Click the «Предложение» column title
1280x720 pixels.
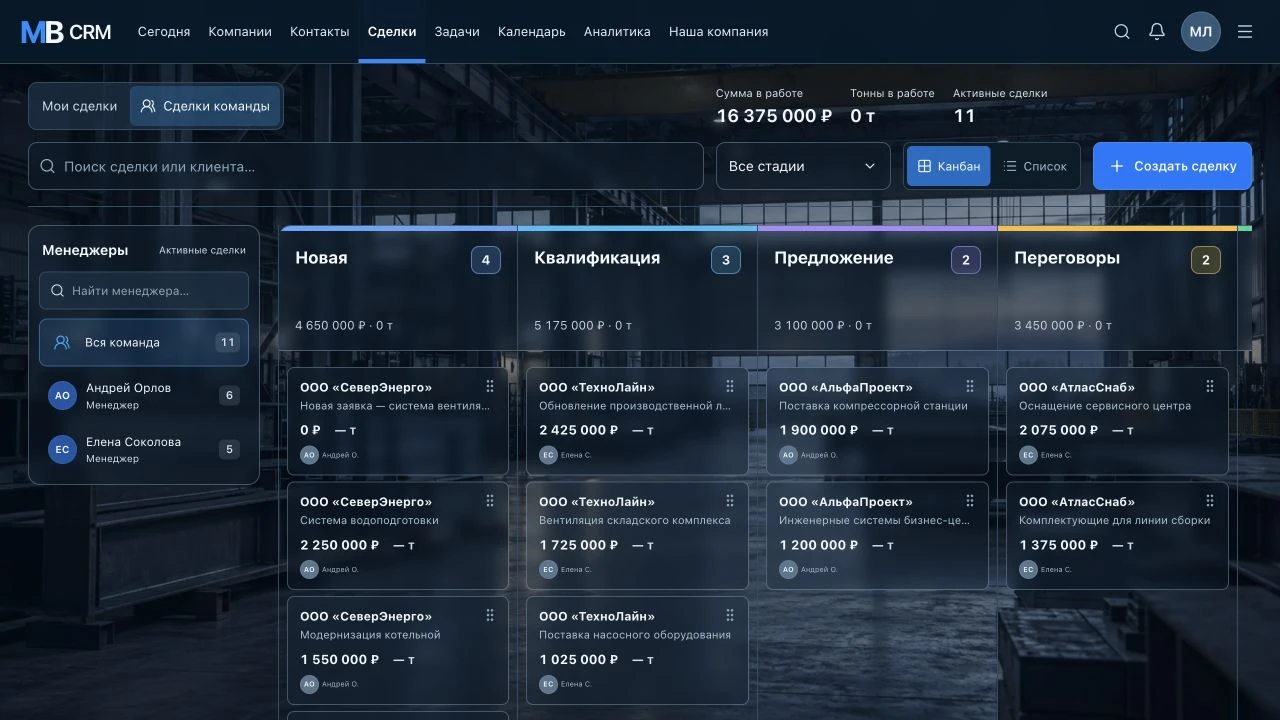[834, 258]
